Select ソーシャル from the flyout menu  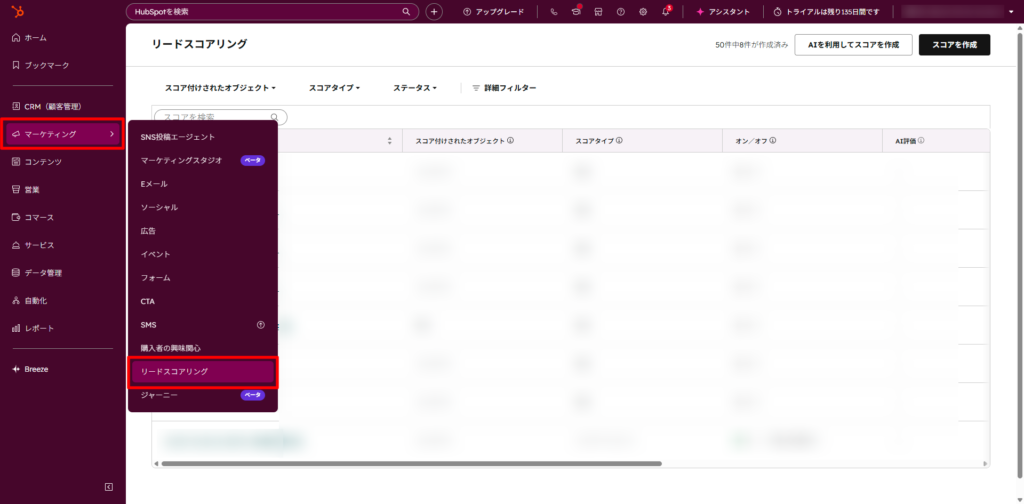[x=159, y=207]
